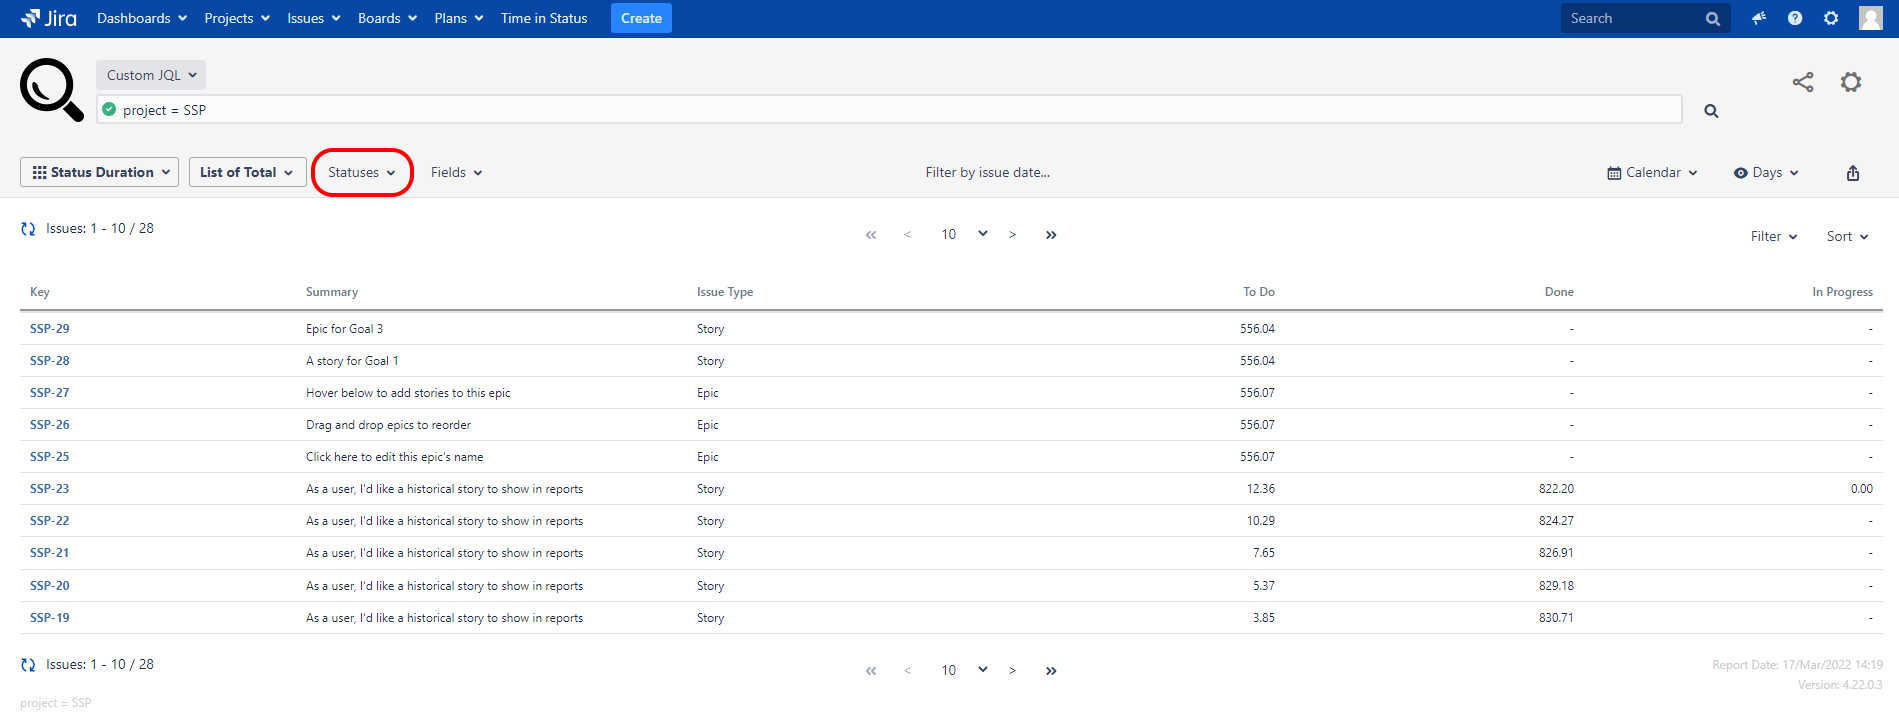The image size is (1899, 728).
Task: Open issue SSP-29 link
Action: [x=50, y=329]
